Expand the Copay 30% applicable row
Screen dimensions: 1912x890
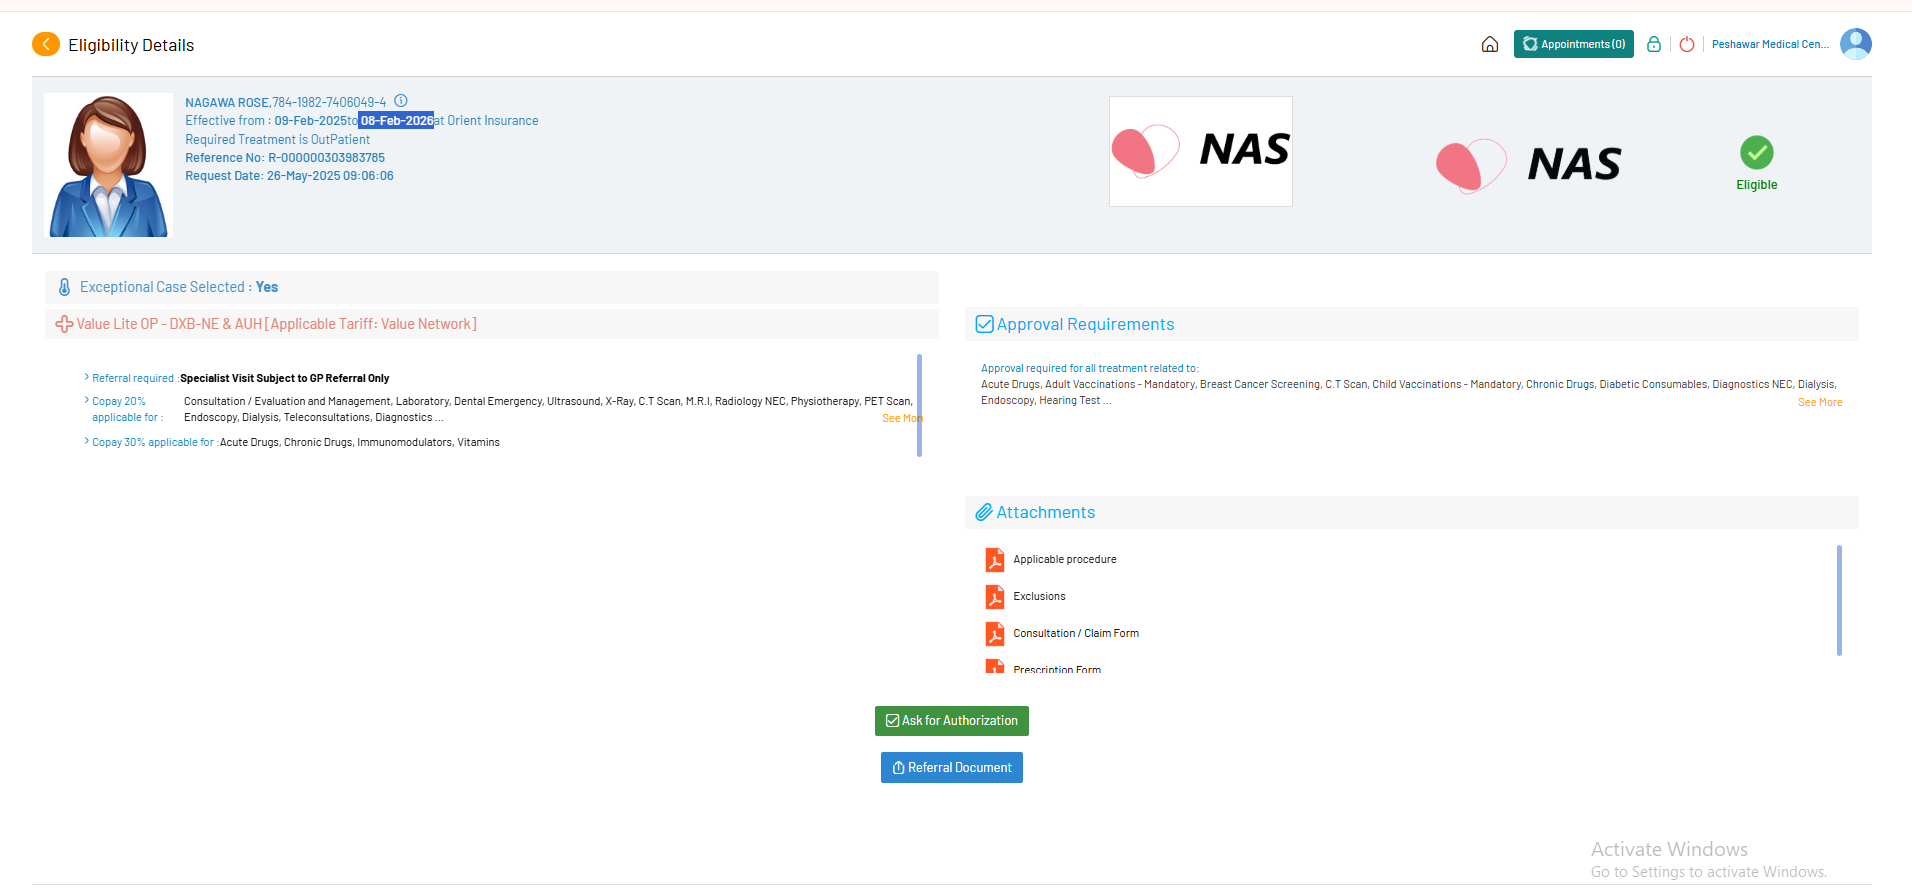(x=87, y=442)
